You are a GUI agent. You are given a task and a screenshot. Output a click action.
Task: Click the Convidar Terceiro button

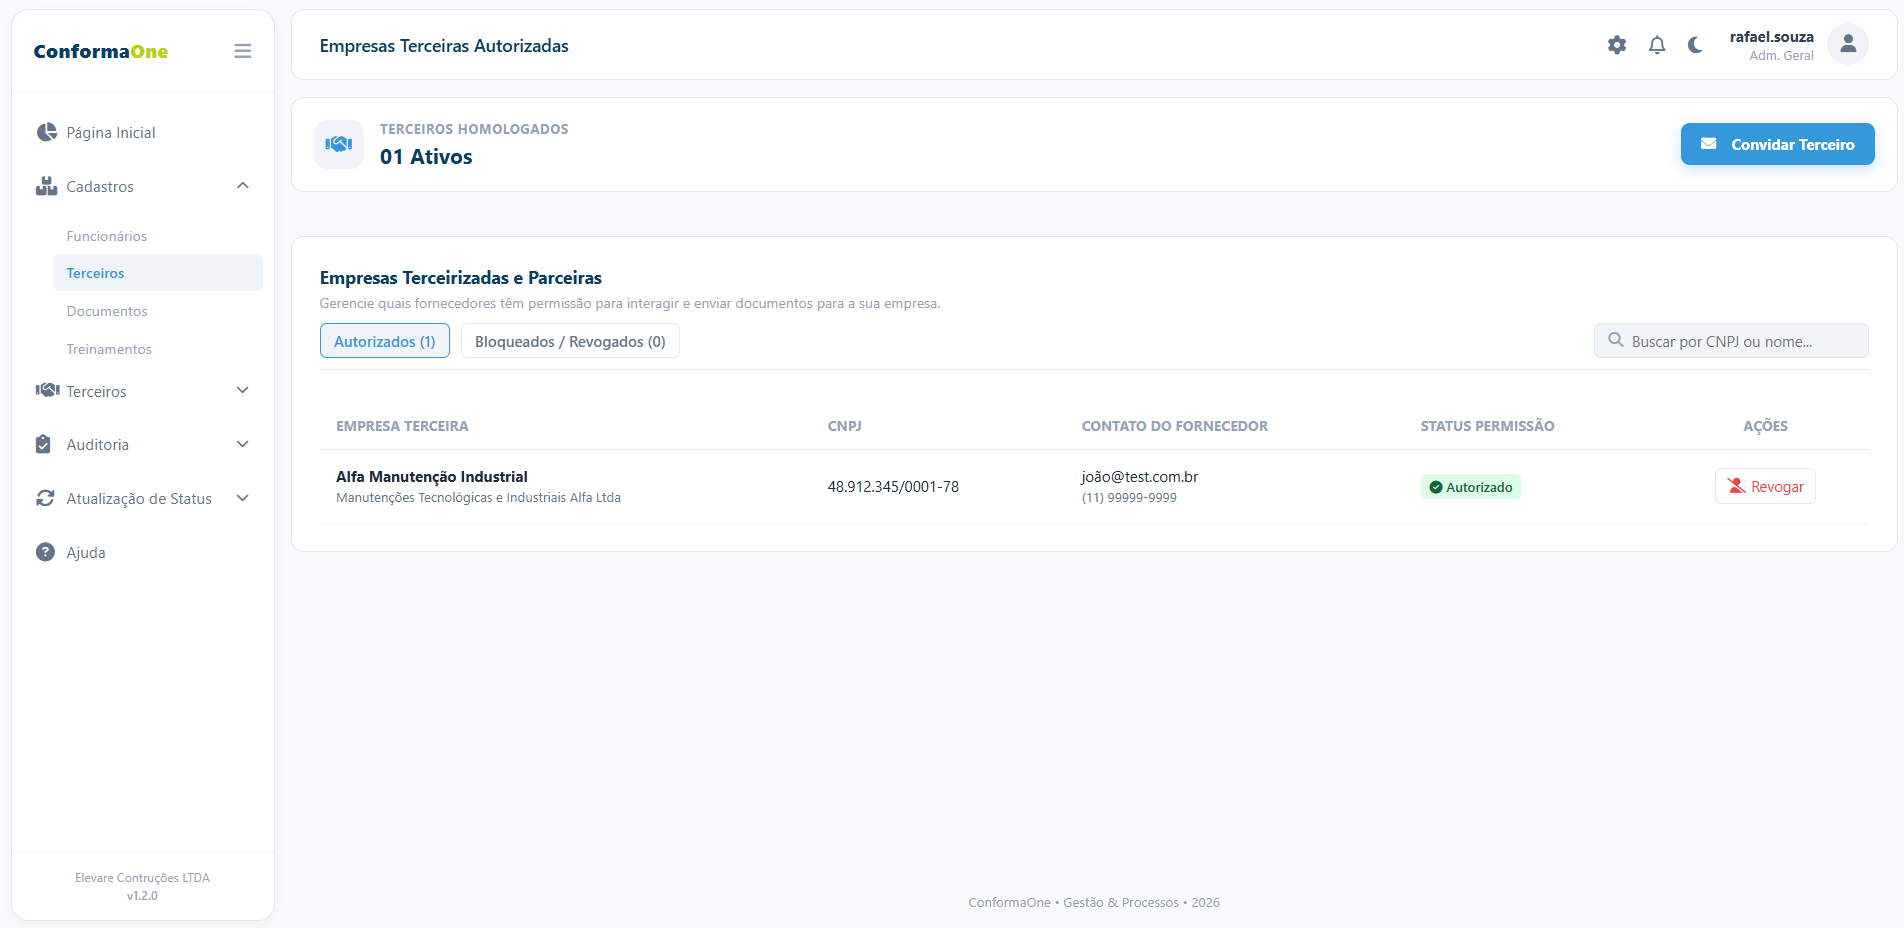(1778, 144)
